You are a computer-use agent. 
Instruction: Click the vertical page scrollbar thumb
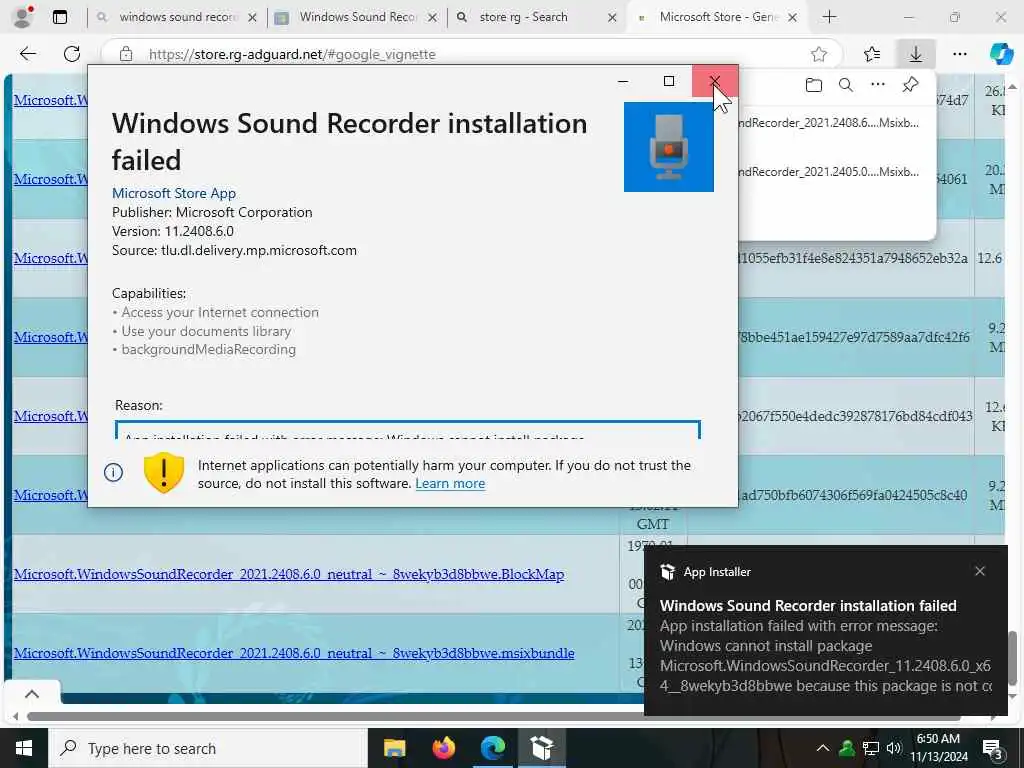[1012, 658]
